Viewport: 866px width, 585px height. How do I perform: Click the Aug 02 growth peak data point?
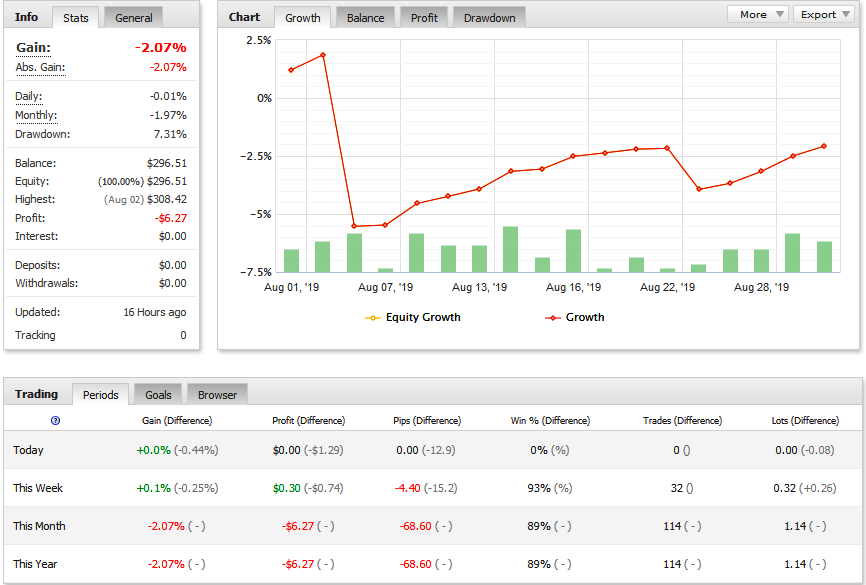(x=323, y=55)
